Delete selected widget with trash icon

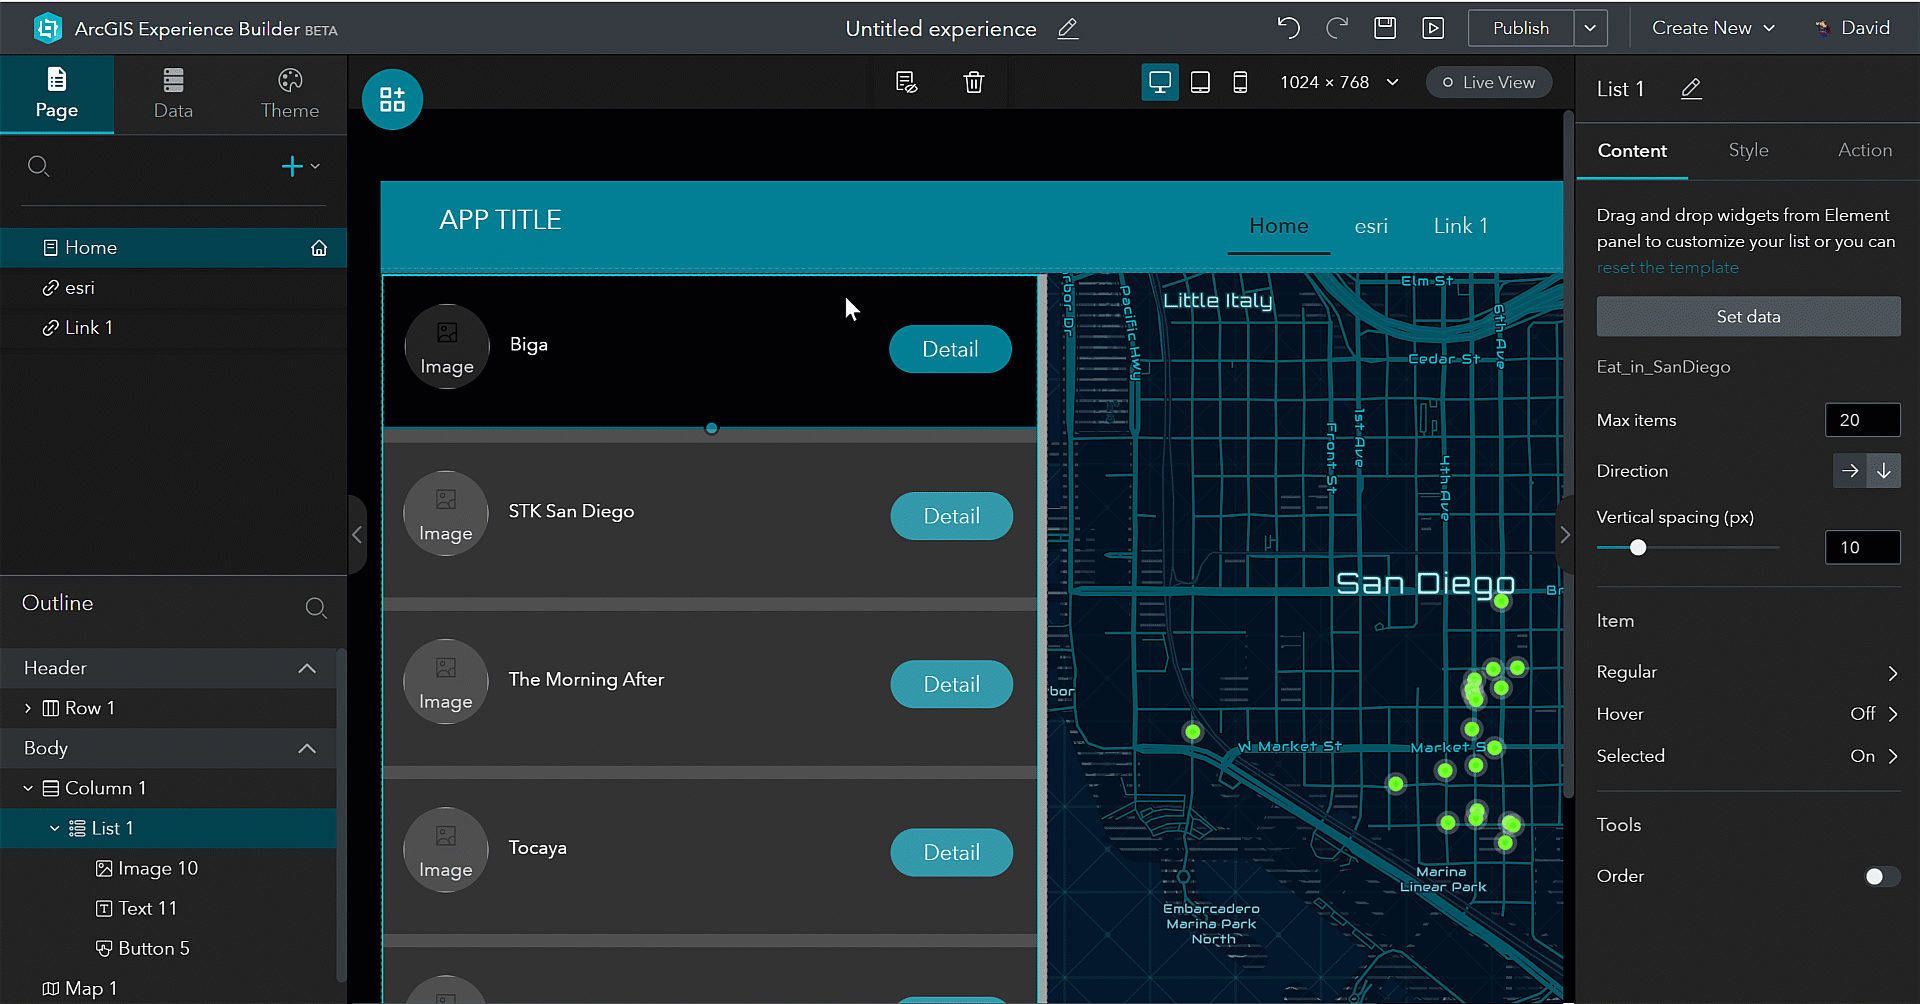pos(974,82)
